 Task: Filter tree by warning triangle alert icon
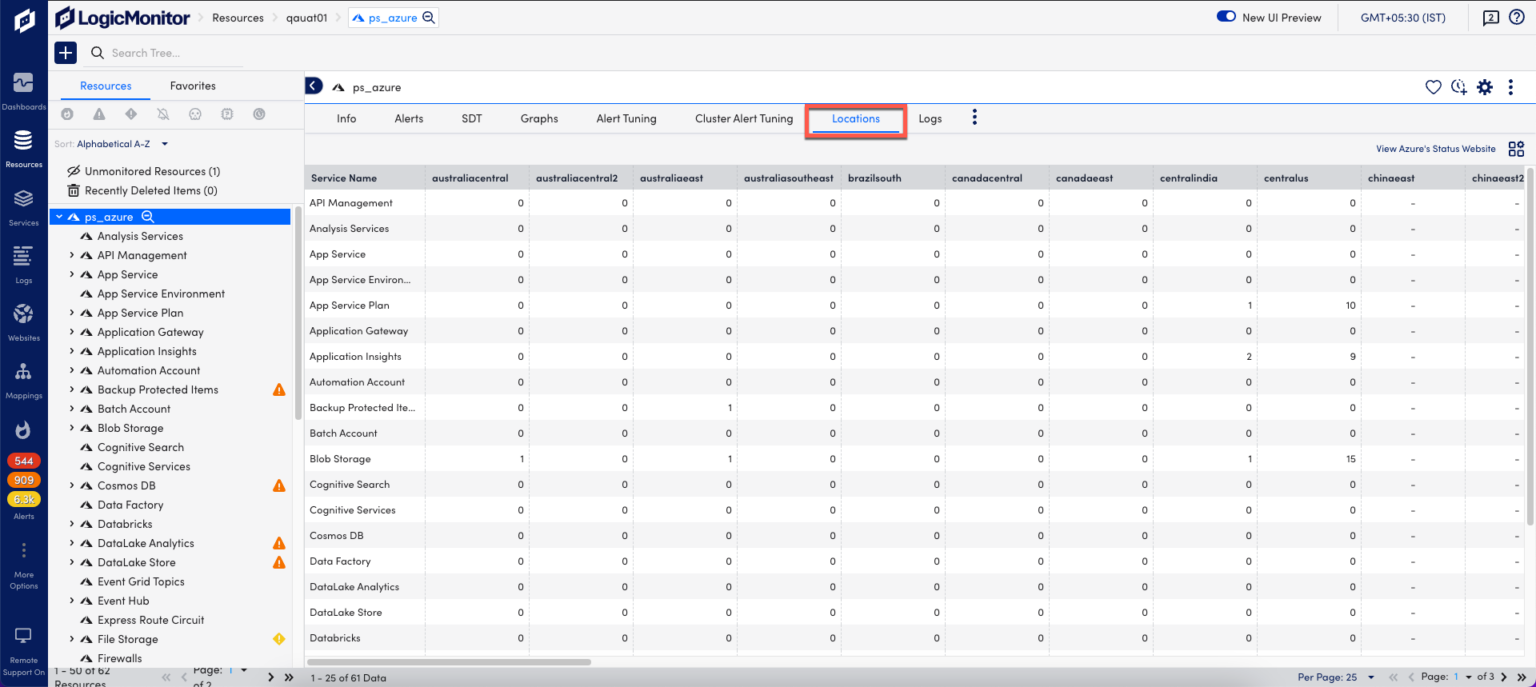point(99,114)
